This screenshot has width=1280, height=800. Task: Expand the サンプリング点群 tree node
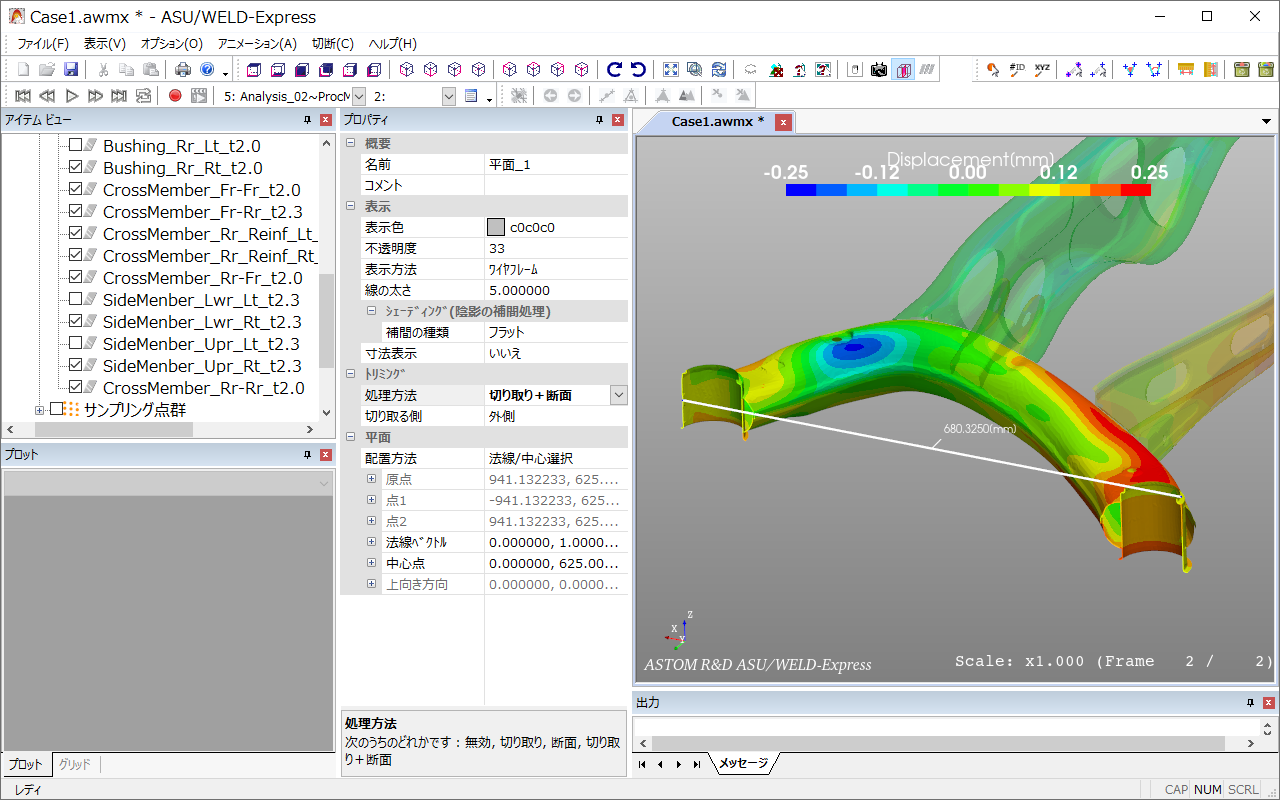(x=40, y=410)
